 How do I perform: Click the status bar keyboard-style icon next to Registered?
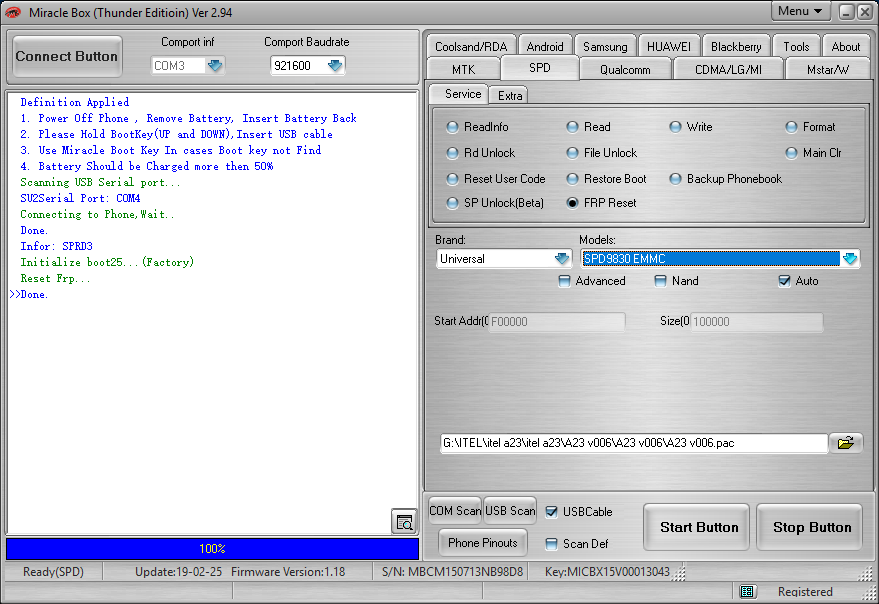(746, 591)
